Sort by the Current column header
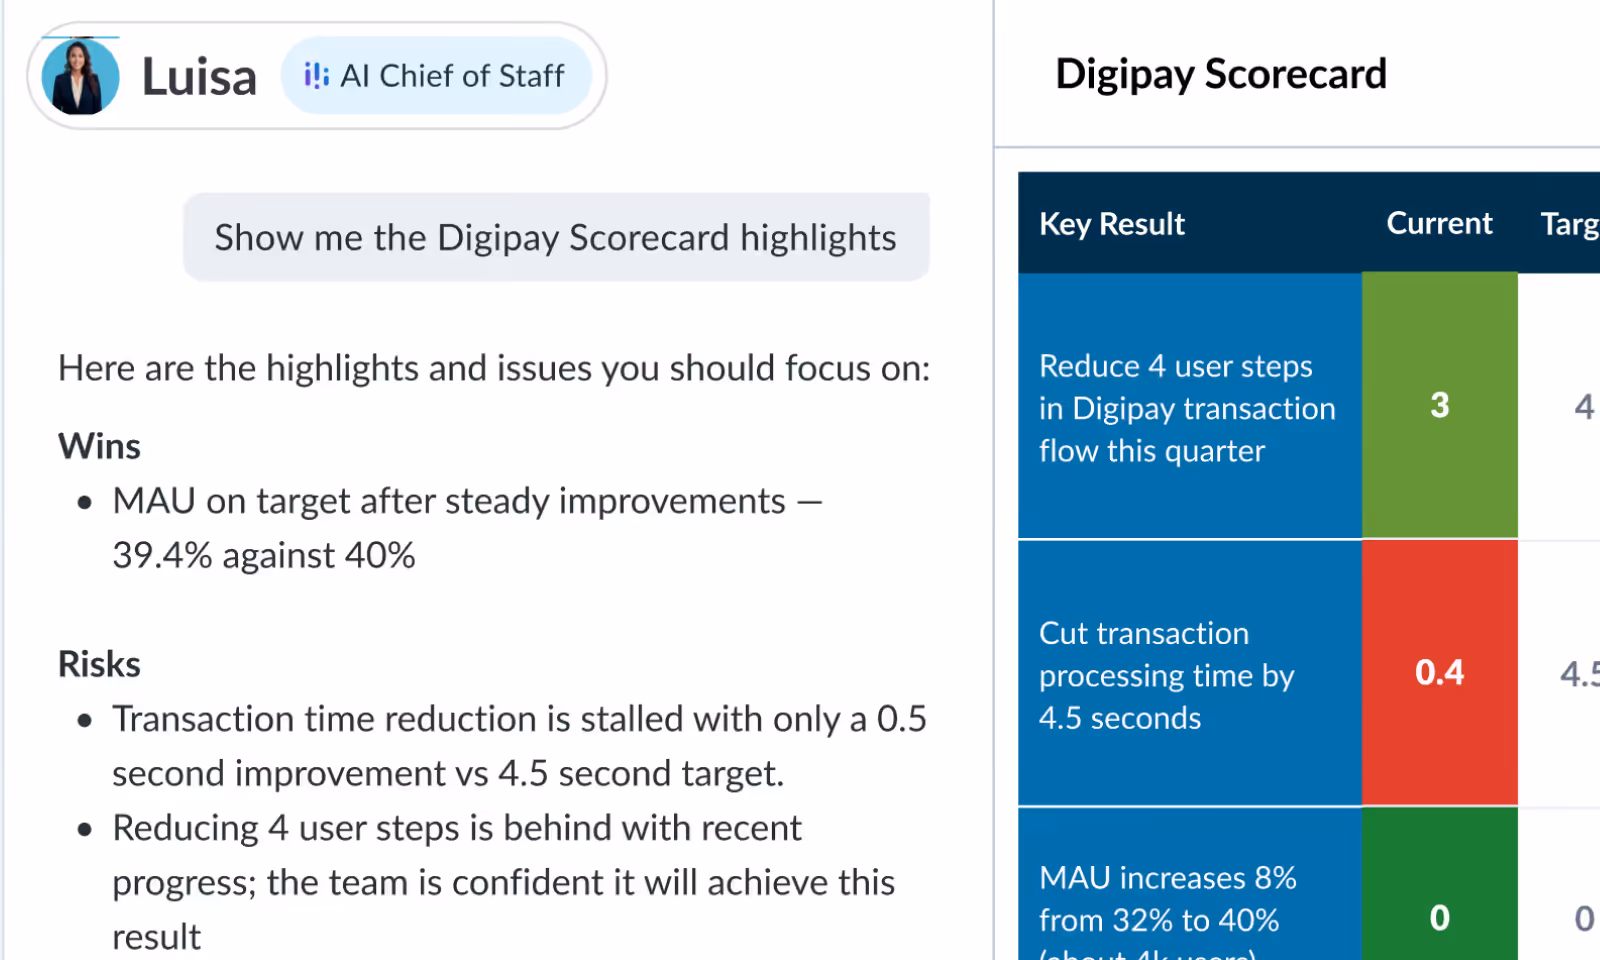Image resolution: width=1600 pixels, height=960 pixels. pyautogui.click(x=1439, y=223)
